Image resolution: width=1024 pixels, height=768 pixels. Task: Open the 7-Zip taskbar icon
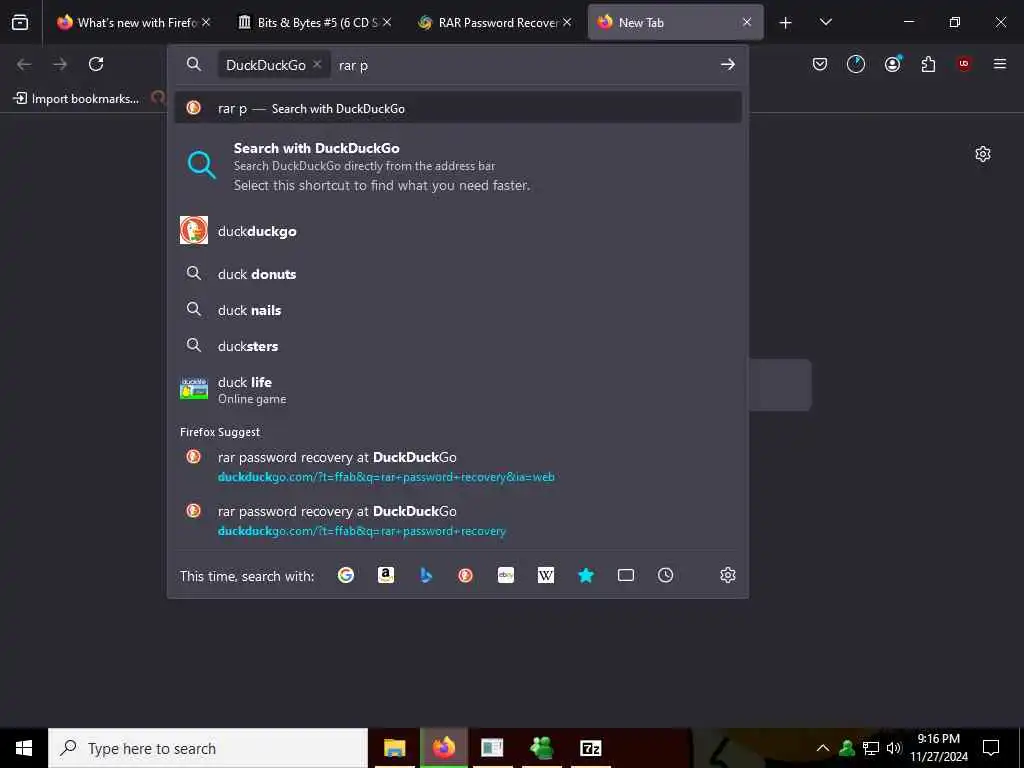coord(590,748)
